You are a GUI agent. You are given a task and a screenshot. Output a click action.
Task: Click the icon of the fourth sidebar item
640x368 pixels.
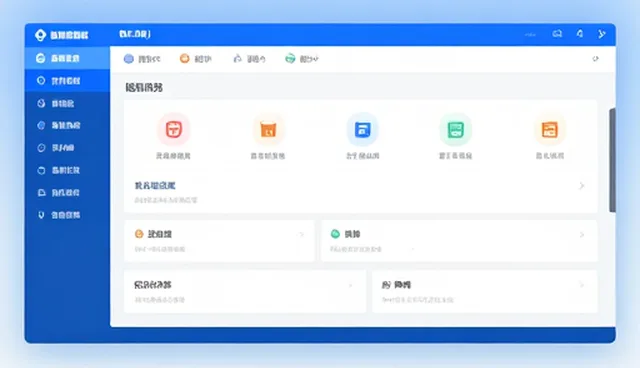[41, 125]
